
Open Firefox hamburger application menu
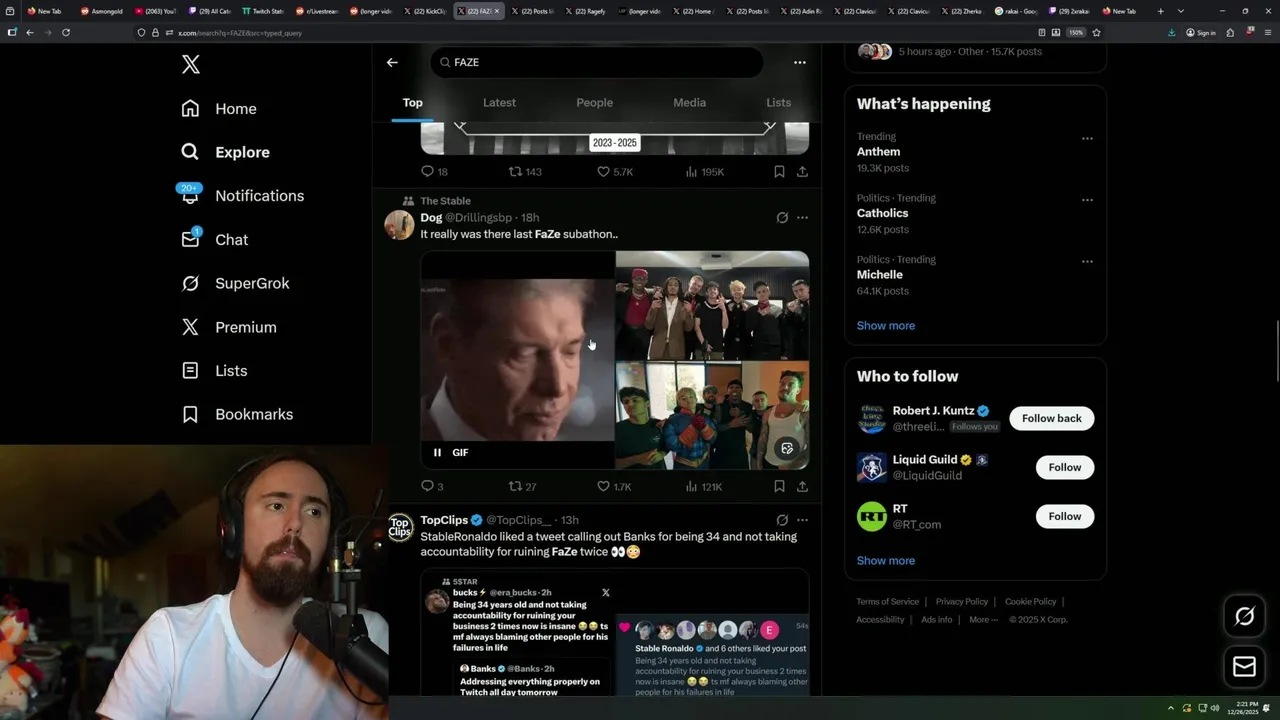pos(1266,32)
